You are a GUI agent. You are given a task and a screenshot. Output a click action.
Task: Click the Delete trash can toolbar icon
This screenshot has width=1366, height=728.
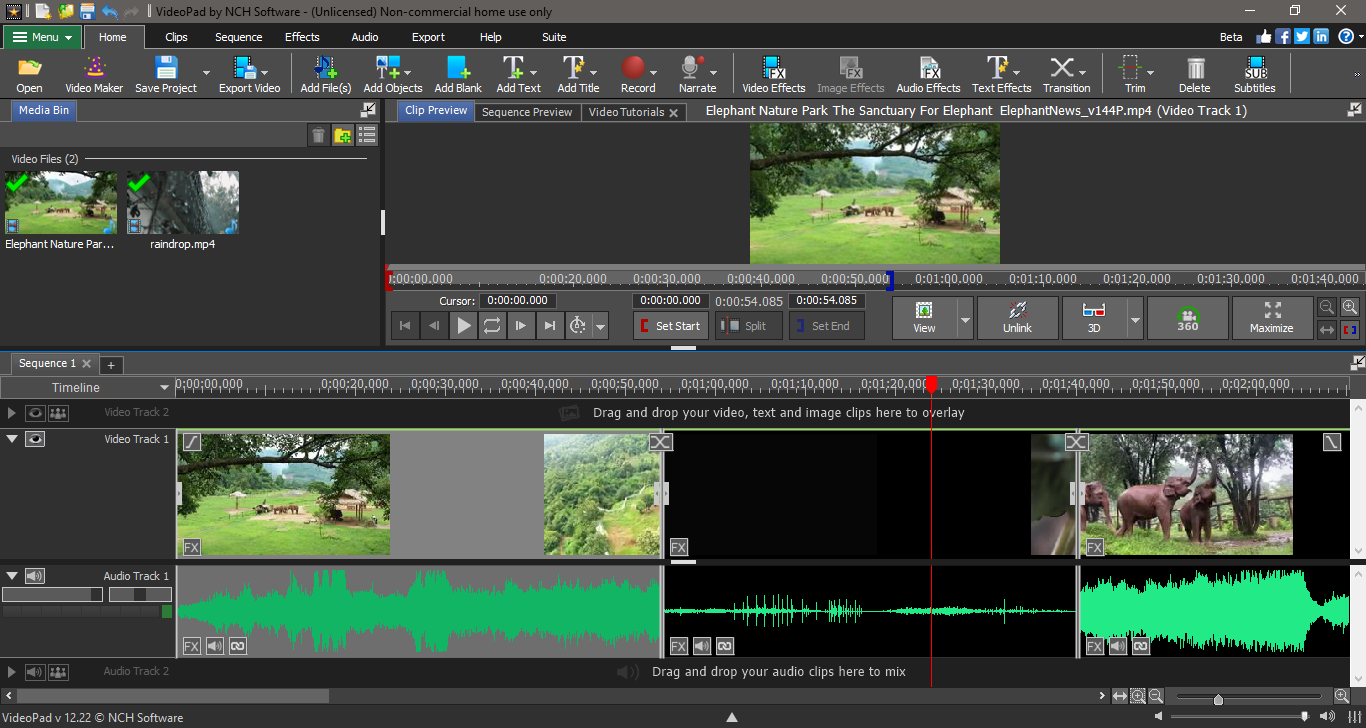tap(1196, 68)
